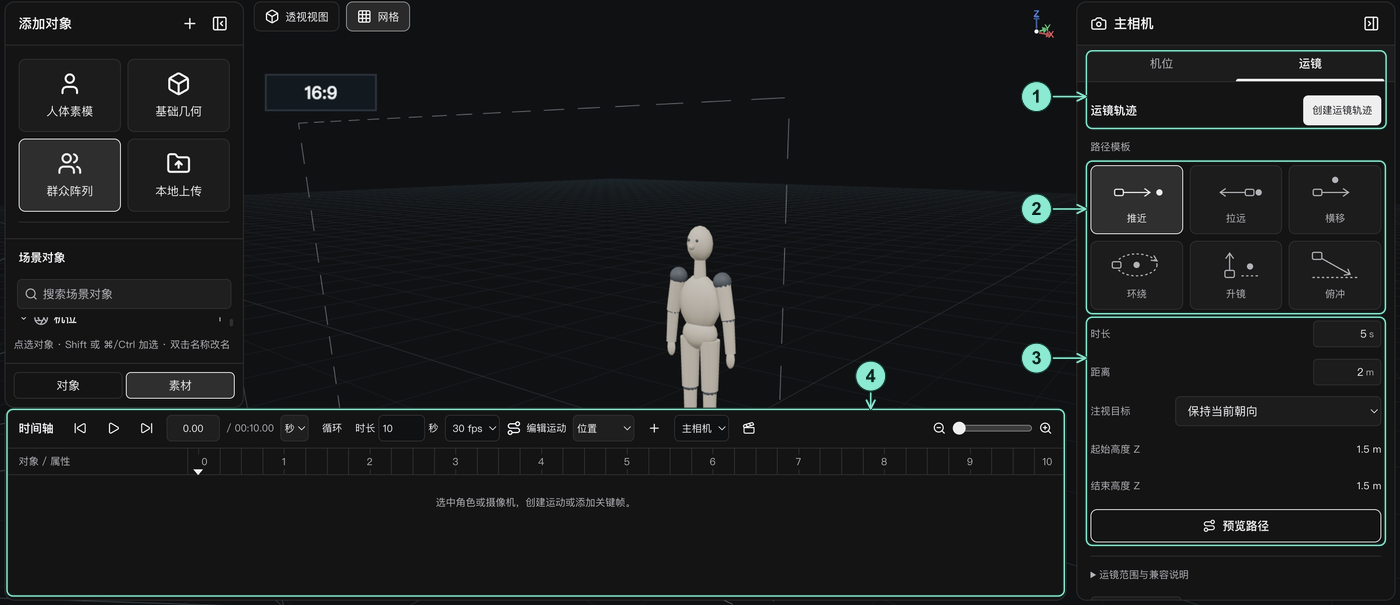Screen dimensions: 1400x605
Task: Open the 秒 time unit dropdown
Action: tap(295, 428)
